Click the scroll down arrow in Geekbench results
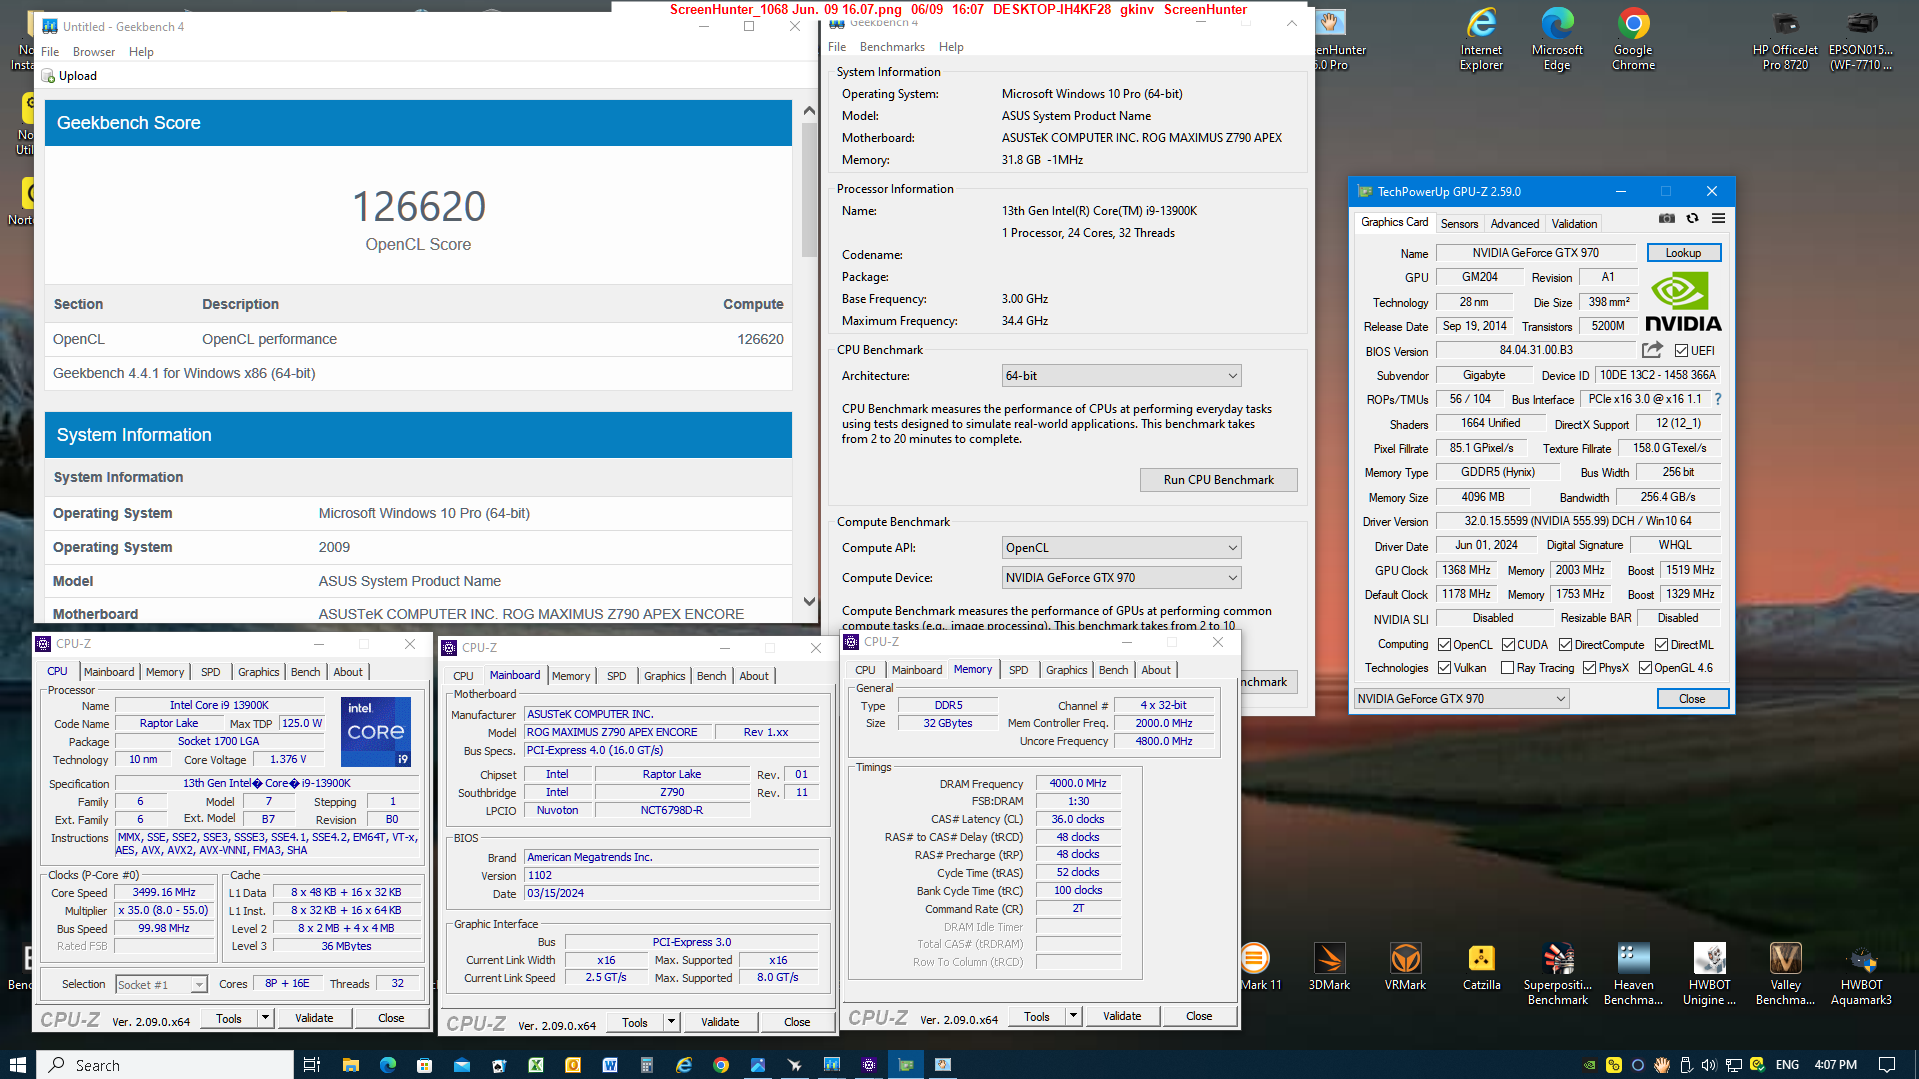Viewport: 1919px width, 1079px height. (809, 602)
